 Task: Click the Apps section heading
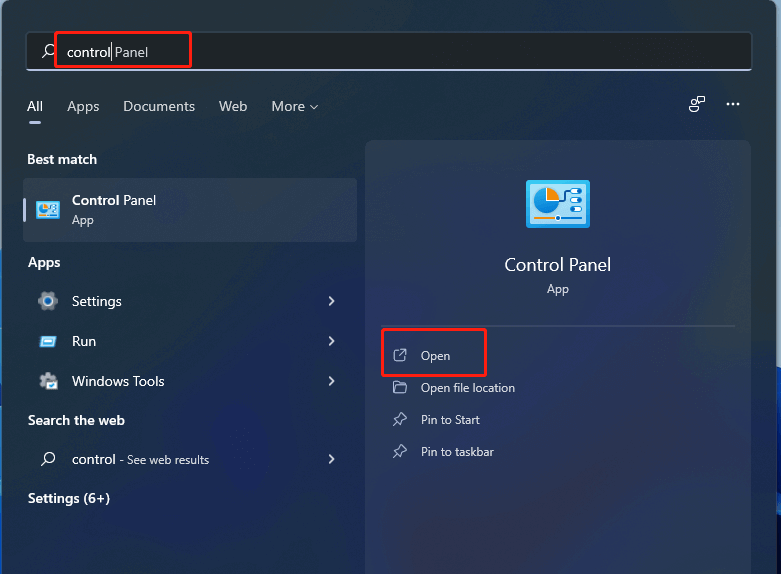coord(44,263)
